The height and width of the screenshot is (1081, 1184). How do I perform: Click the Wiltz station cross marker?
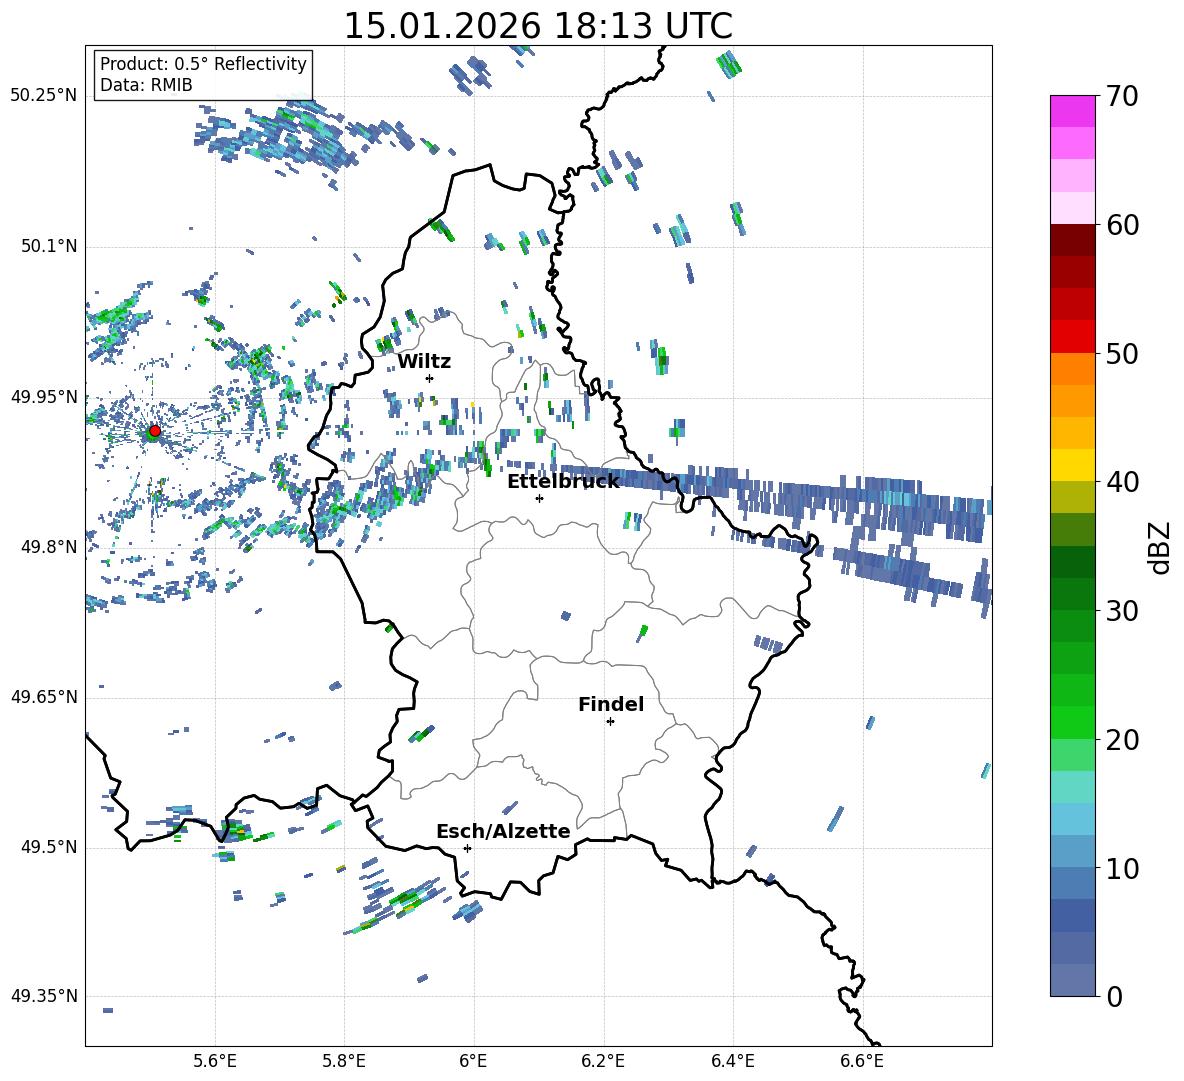click(x=430, y=378)
